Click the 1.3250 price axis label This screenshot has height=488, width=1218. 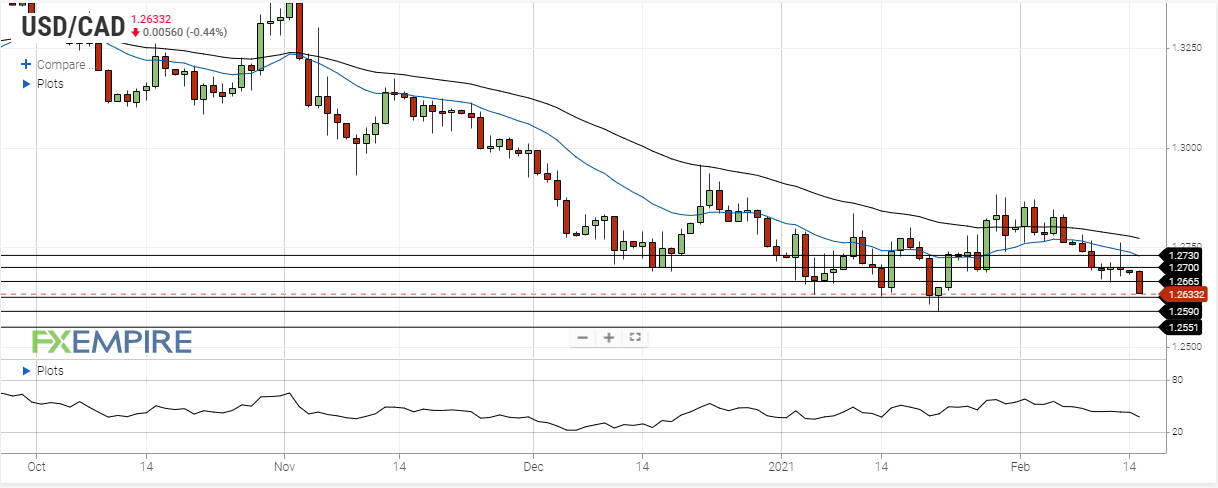pos(1185,48)
